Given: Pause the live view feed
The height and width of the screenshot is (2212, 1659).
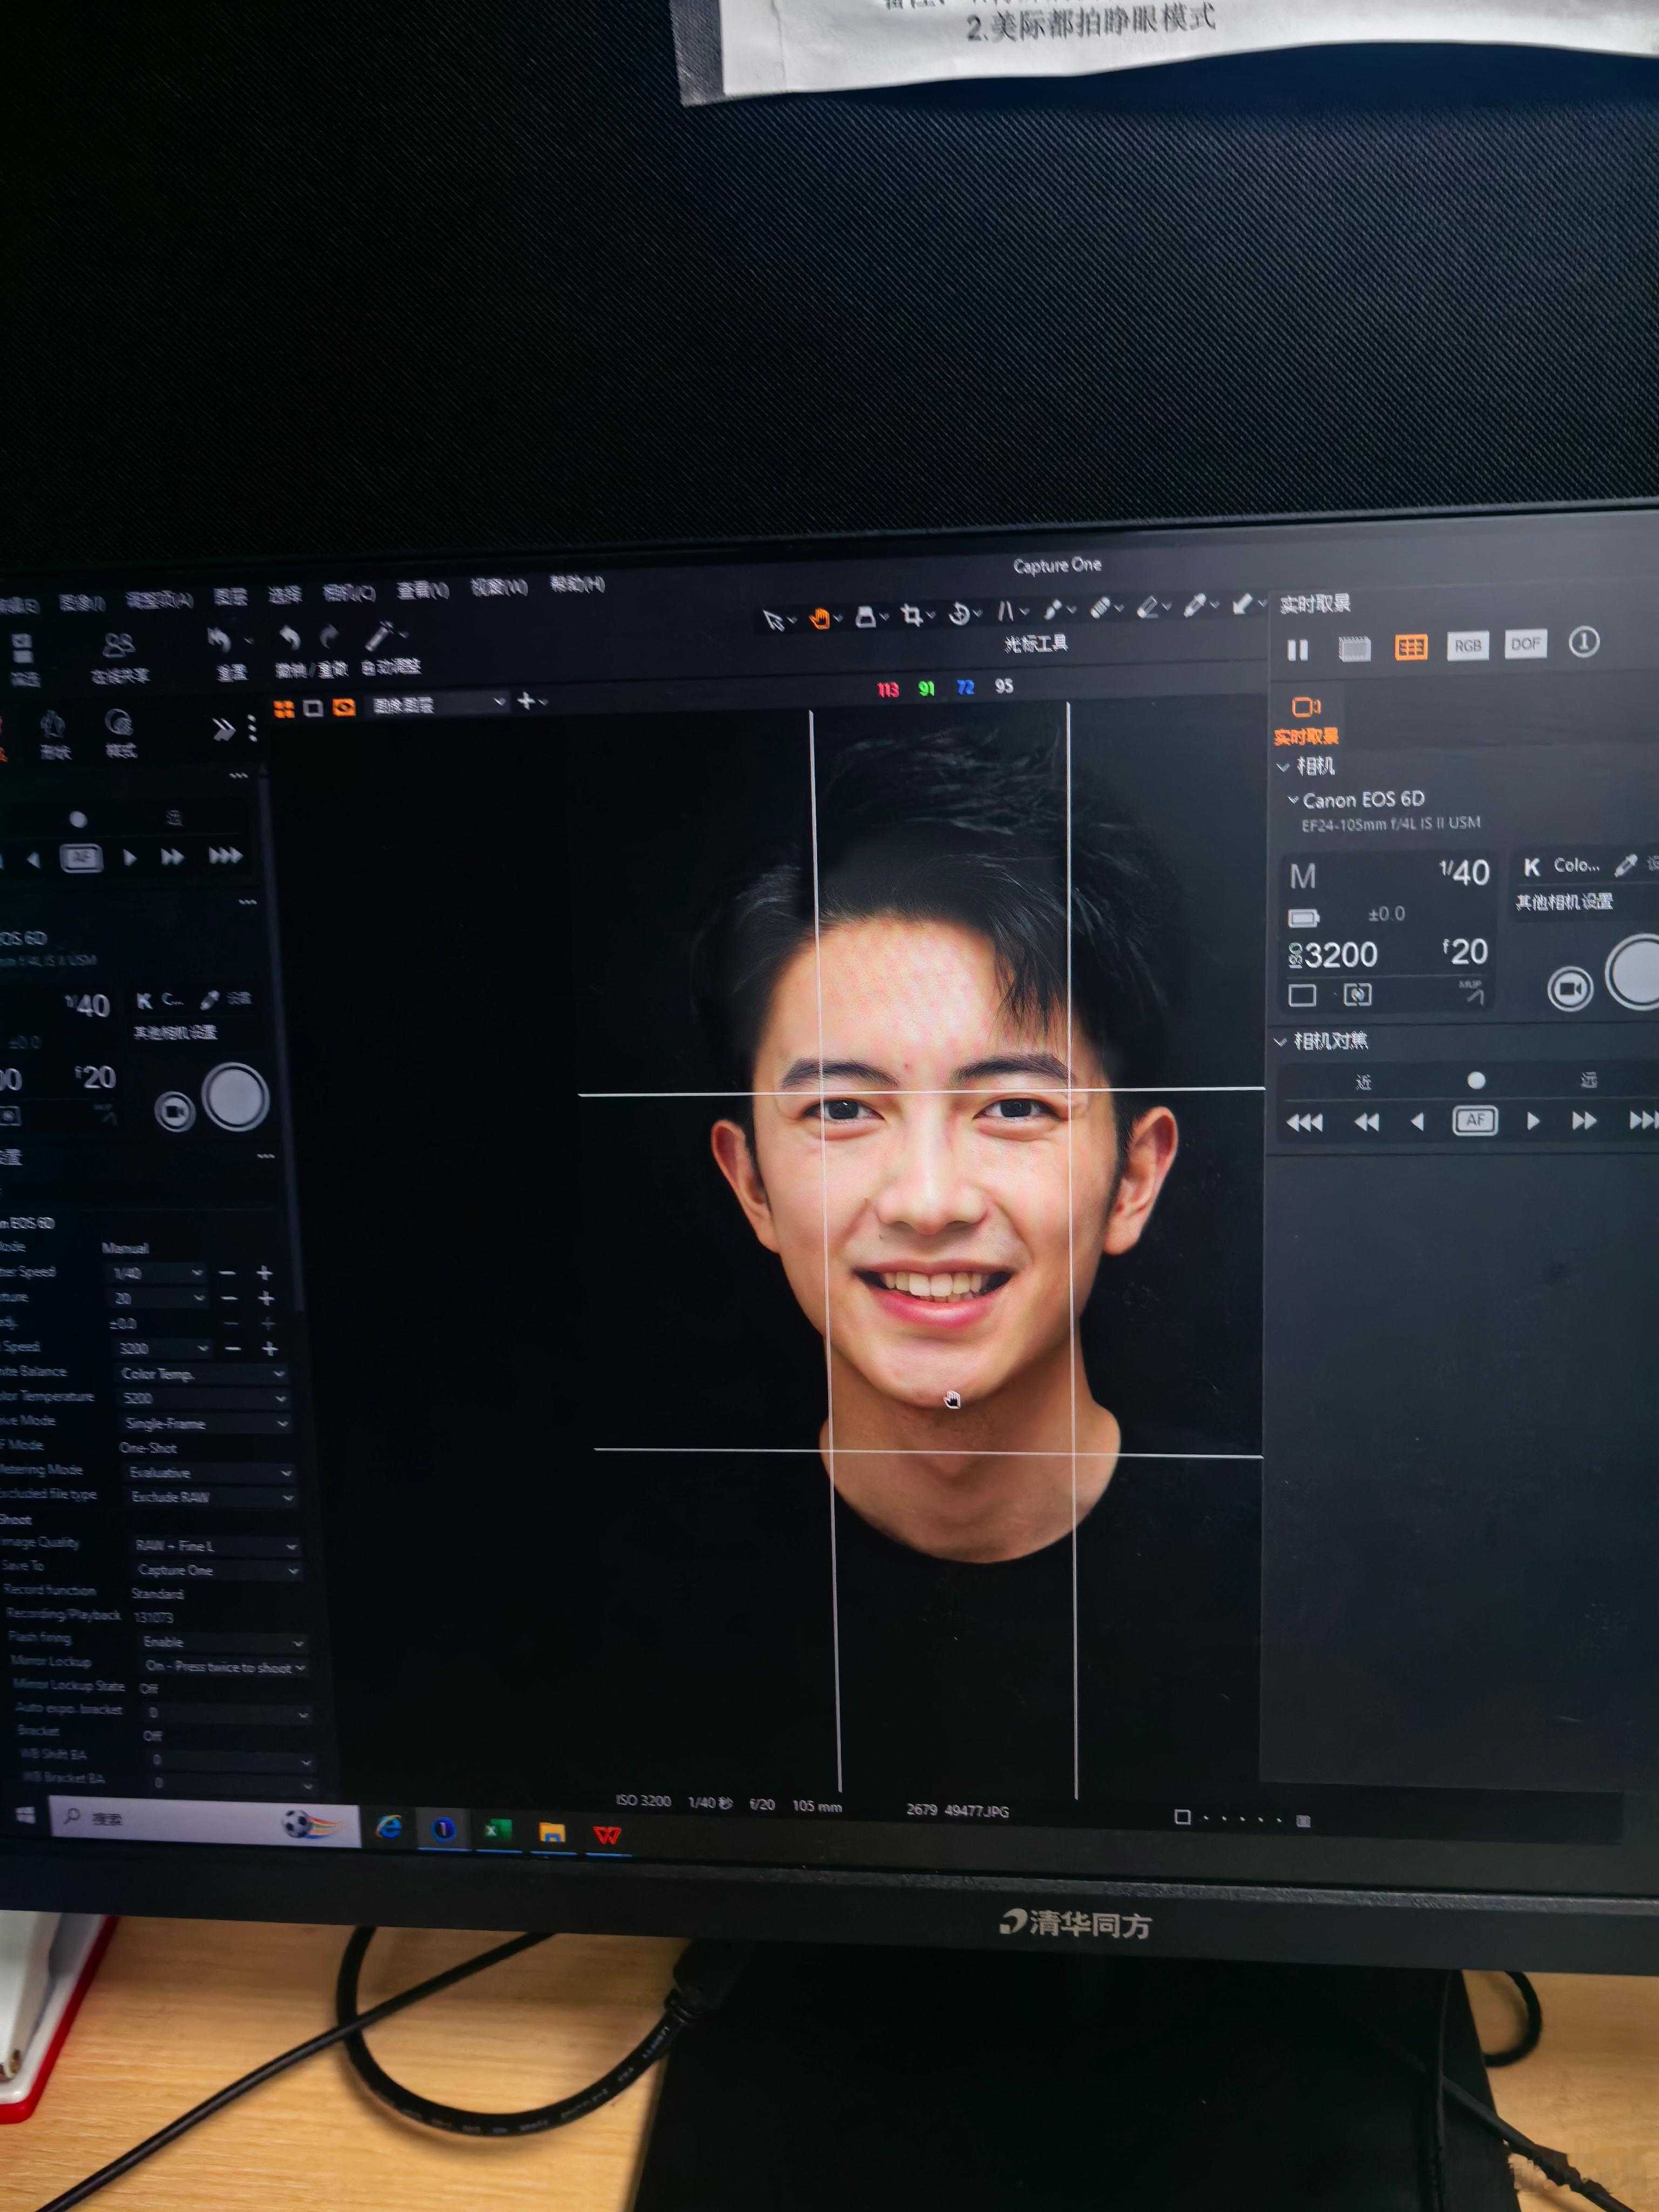Looking at the screenshot, I should (1298, 650).
